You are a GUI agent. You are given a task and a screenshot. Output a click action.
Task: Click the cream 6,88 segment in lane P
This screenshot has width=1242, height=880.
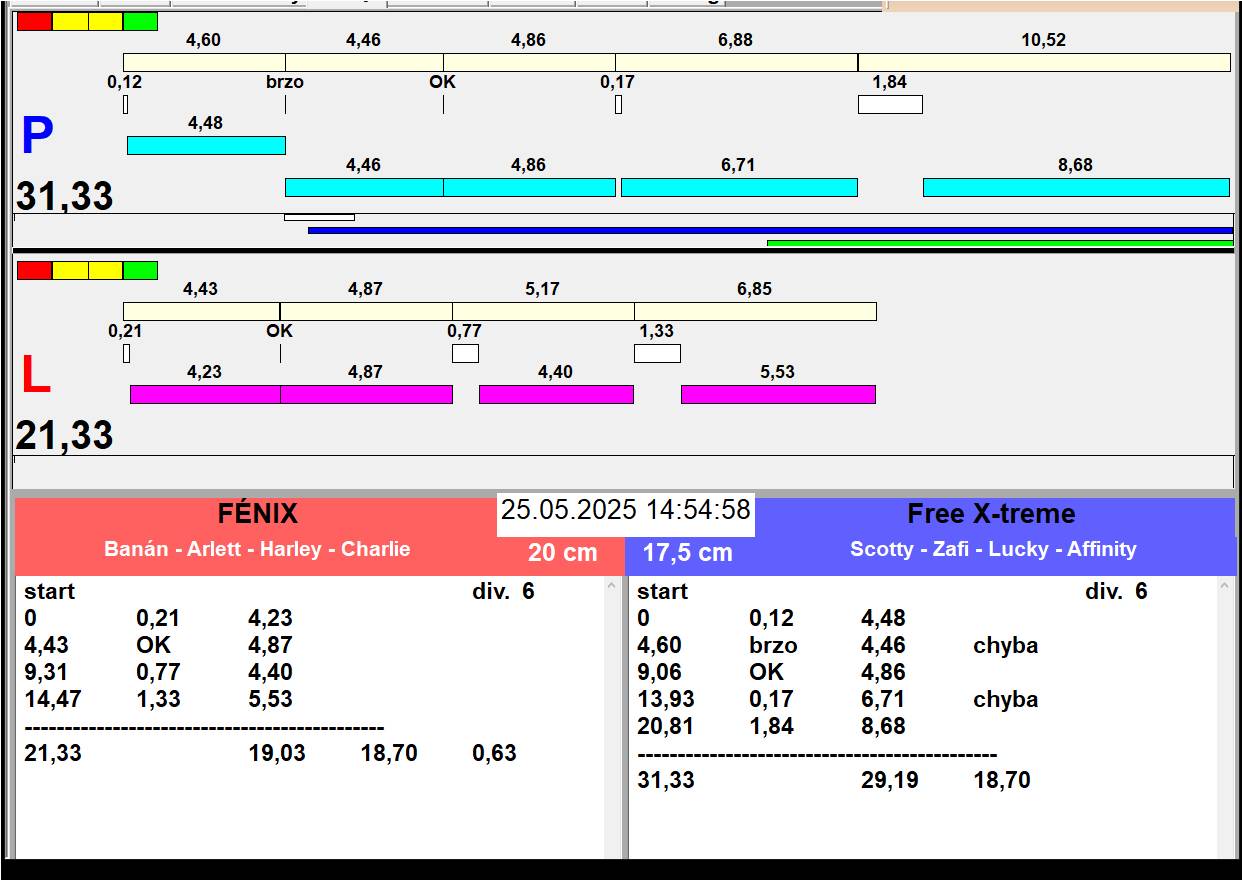[736, 62]
